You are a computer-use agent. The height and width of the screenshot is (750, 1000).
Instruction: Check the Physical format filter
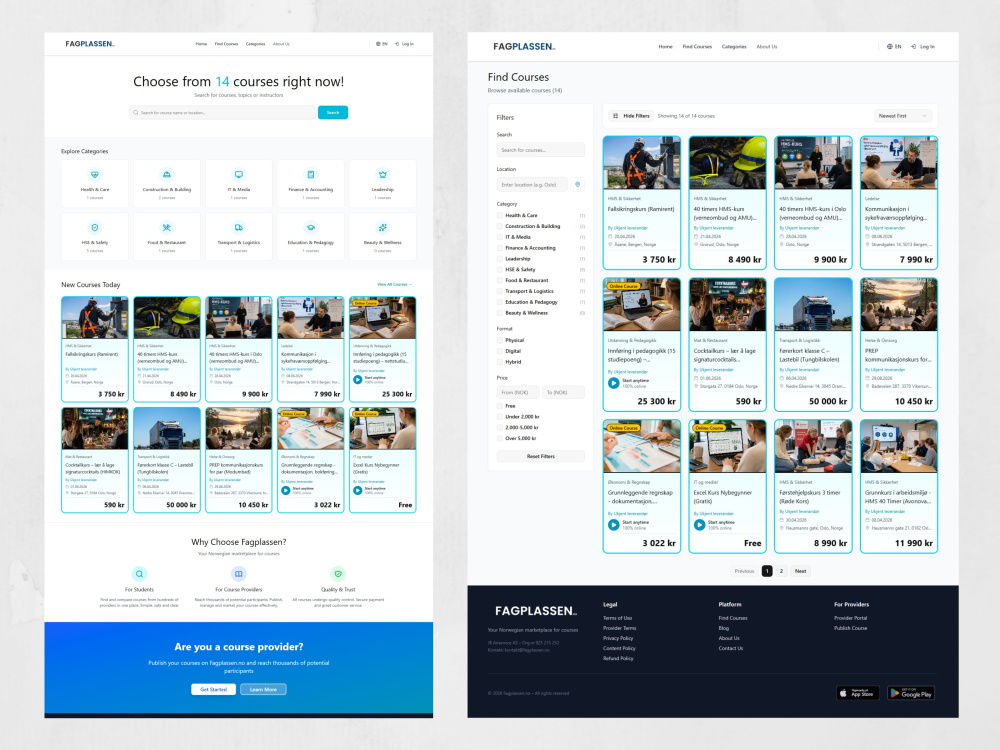click(500, 341)
